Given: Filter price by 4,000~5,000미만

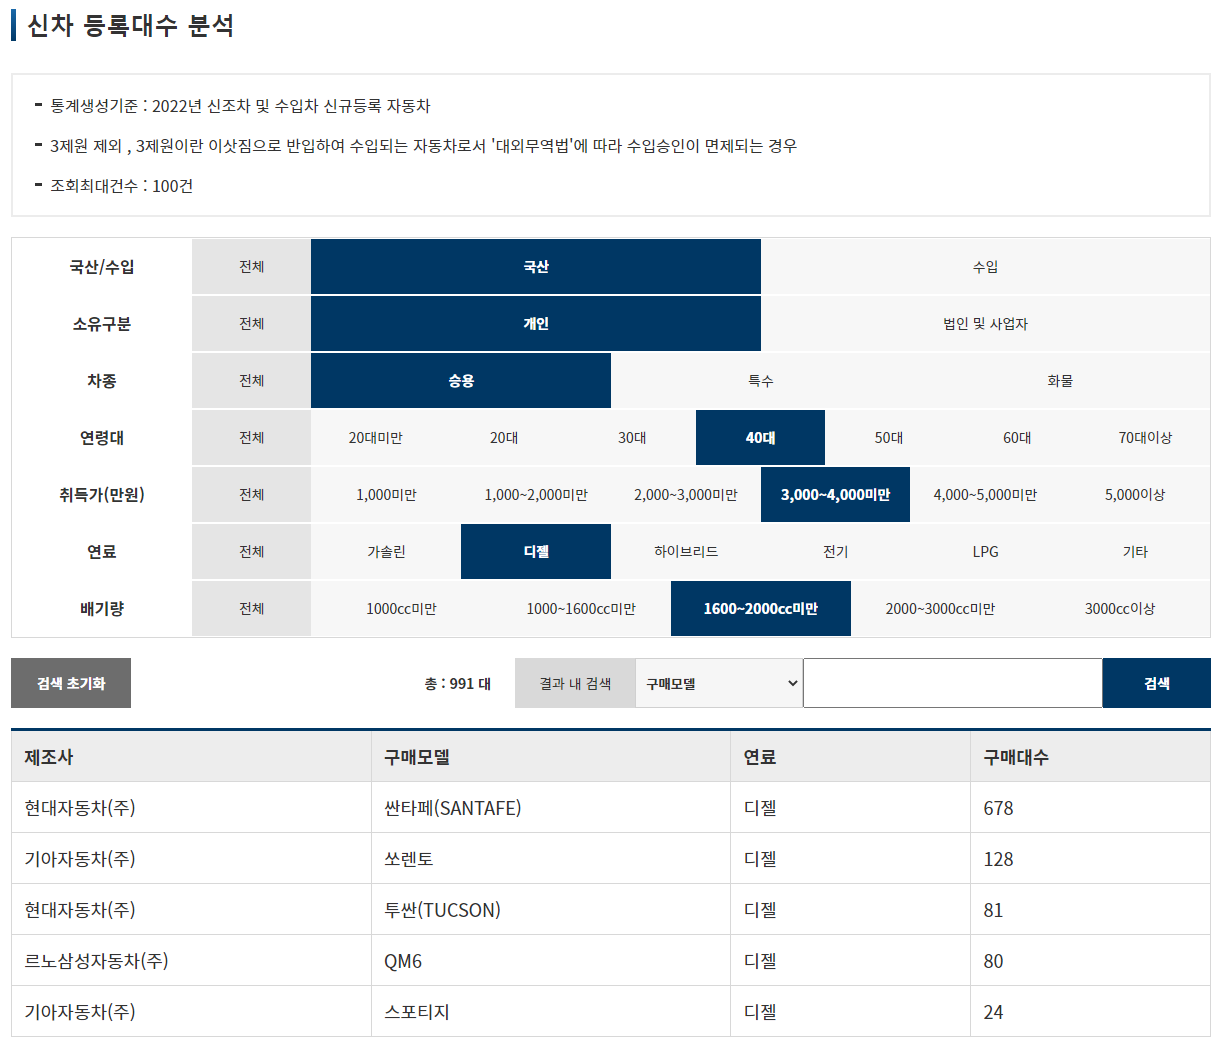Looking at the screenshot, I should pos(985,495).
